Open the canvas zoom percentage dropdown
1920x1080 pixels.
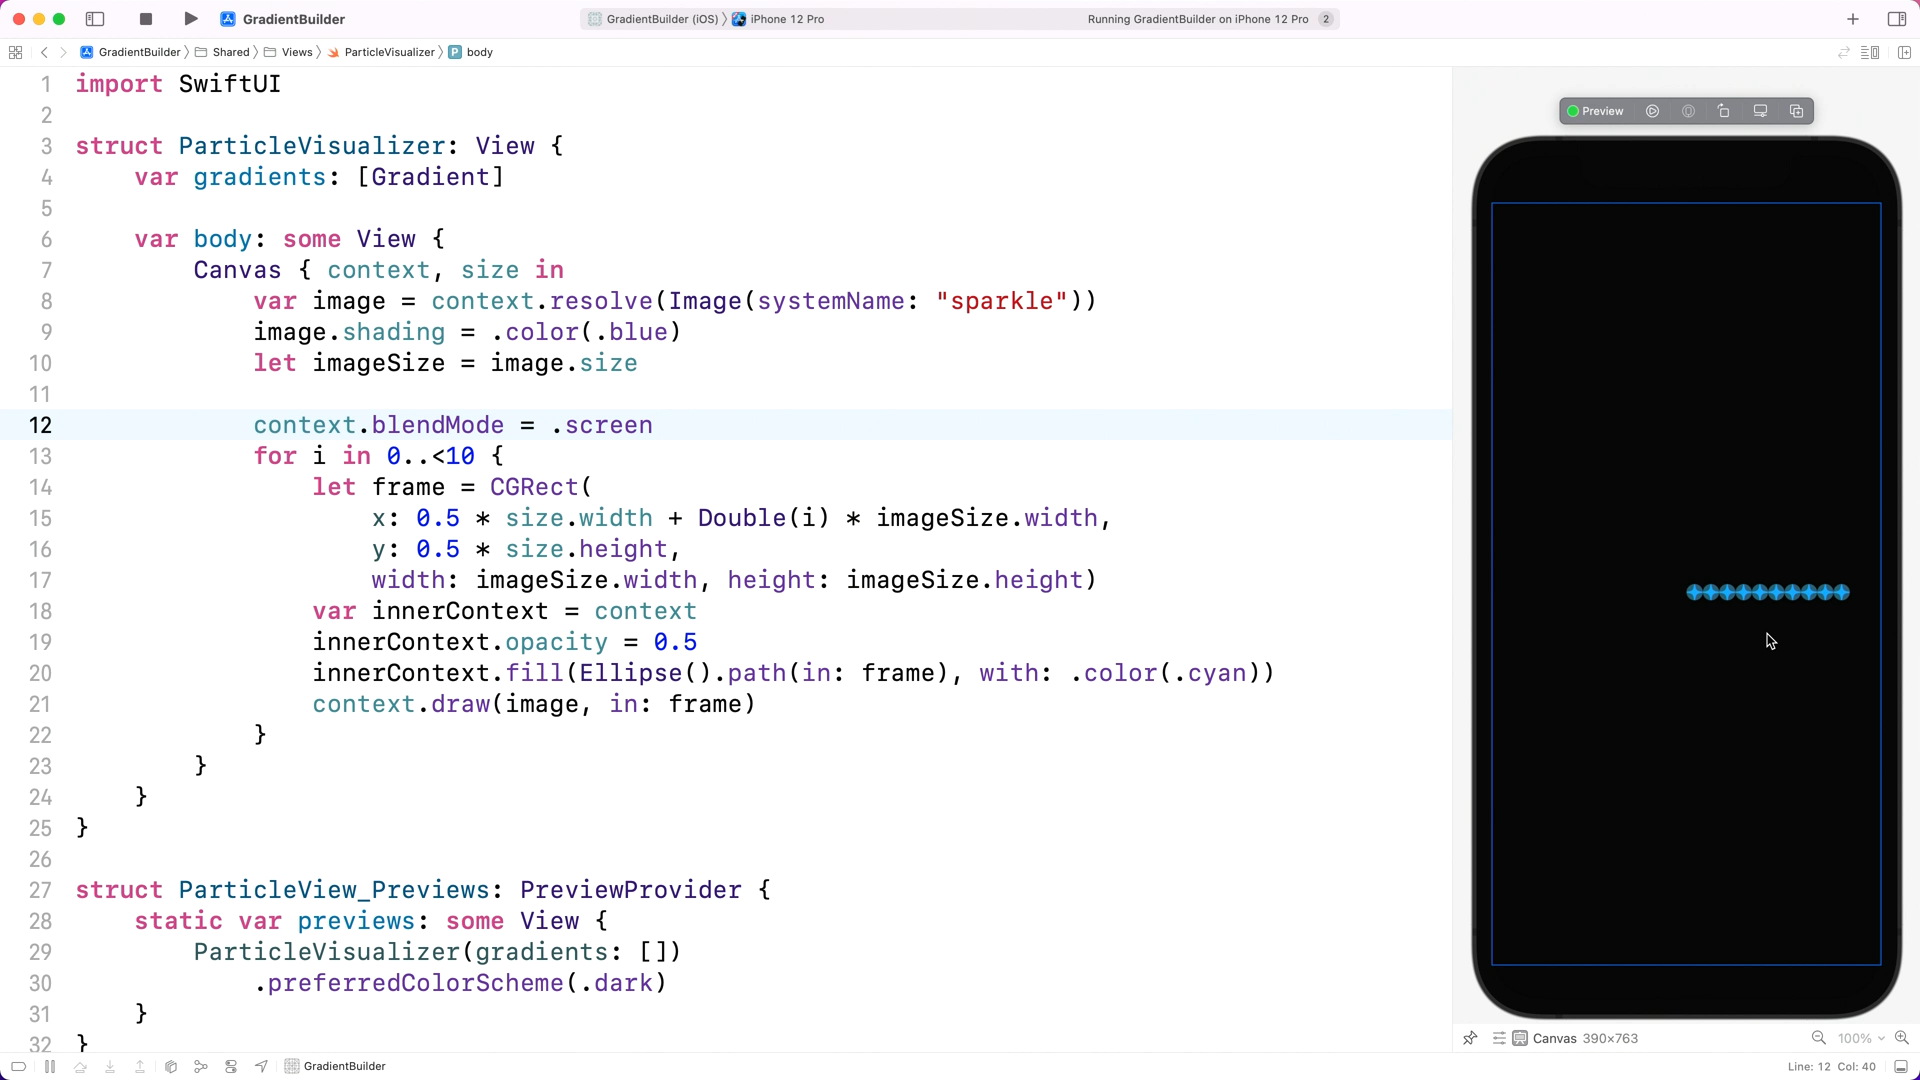pyautogui.click(x=1860, y=1038)
